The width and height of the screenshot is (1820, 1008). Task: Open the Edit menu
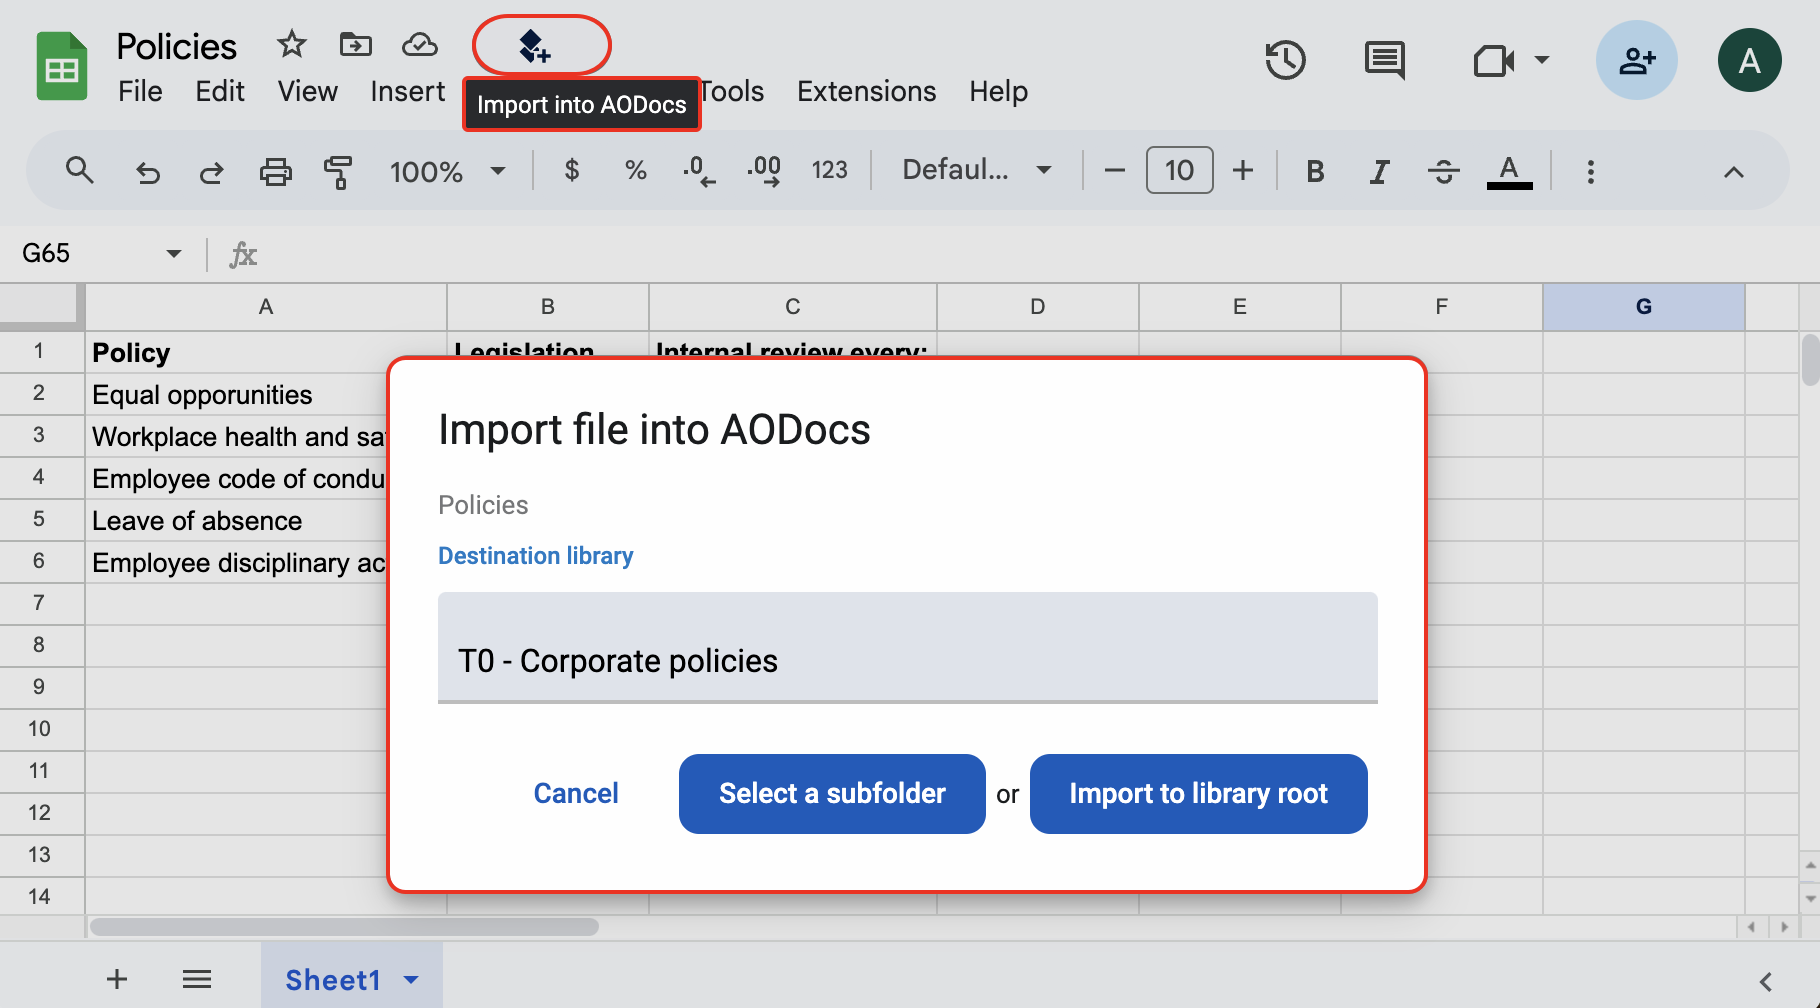pyautogui.click(x=220, y=91)
